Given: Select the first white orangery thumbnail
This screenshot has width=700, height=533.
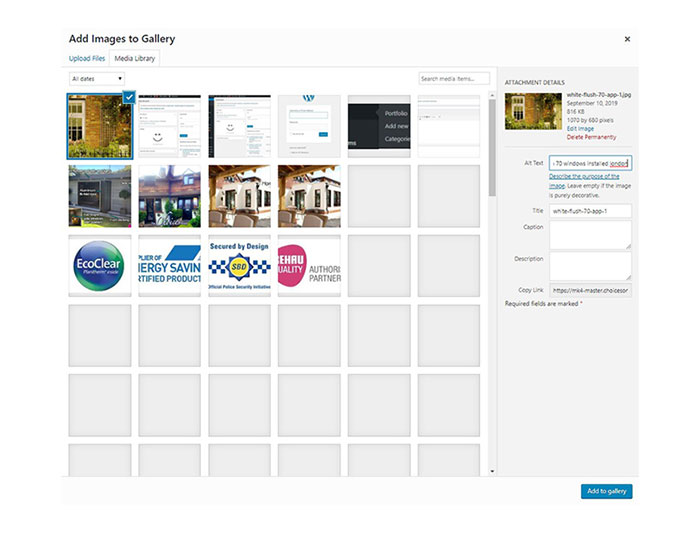Looking at the screenshot, I should click(x=239, y=196).
